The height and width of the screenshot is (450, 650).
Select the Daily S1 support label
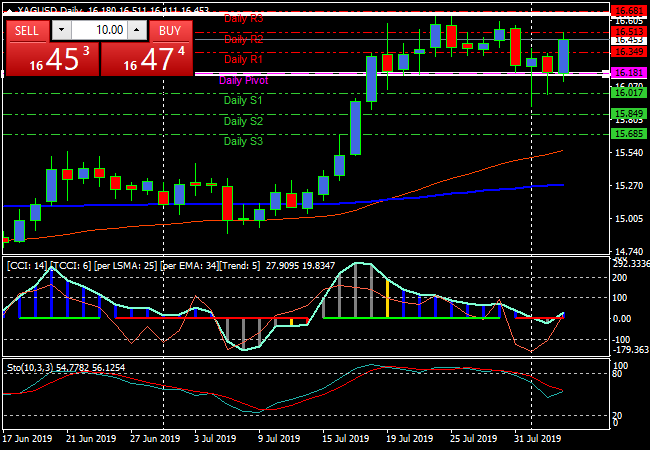coord(243,101)
